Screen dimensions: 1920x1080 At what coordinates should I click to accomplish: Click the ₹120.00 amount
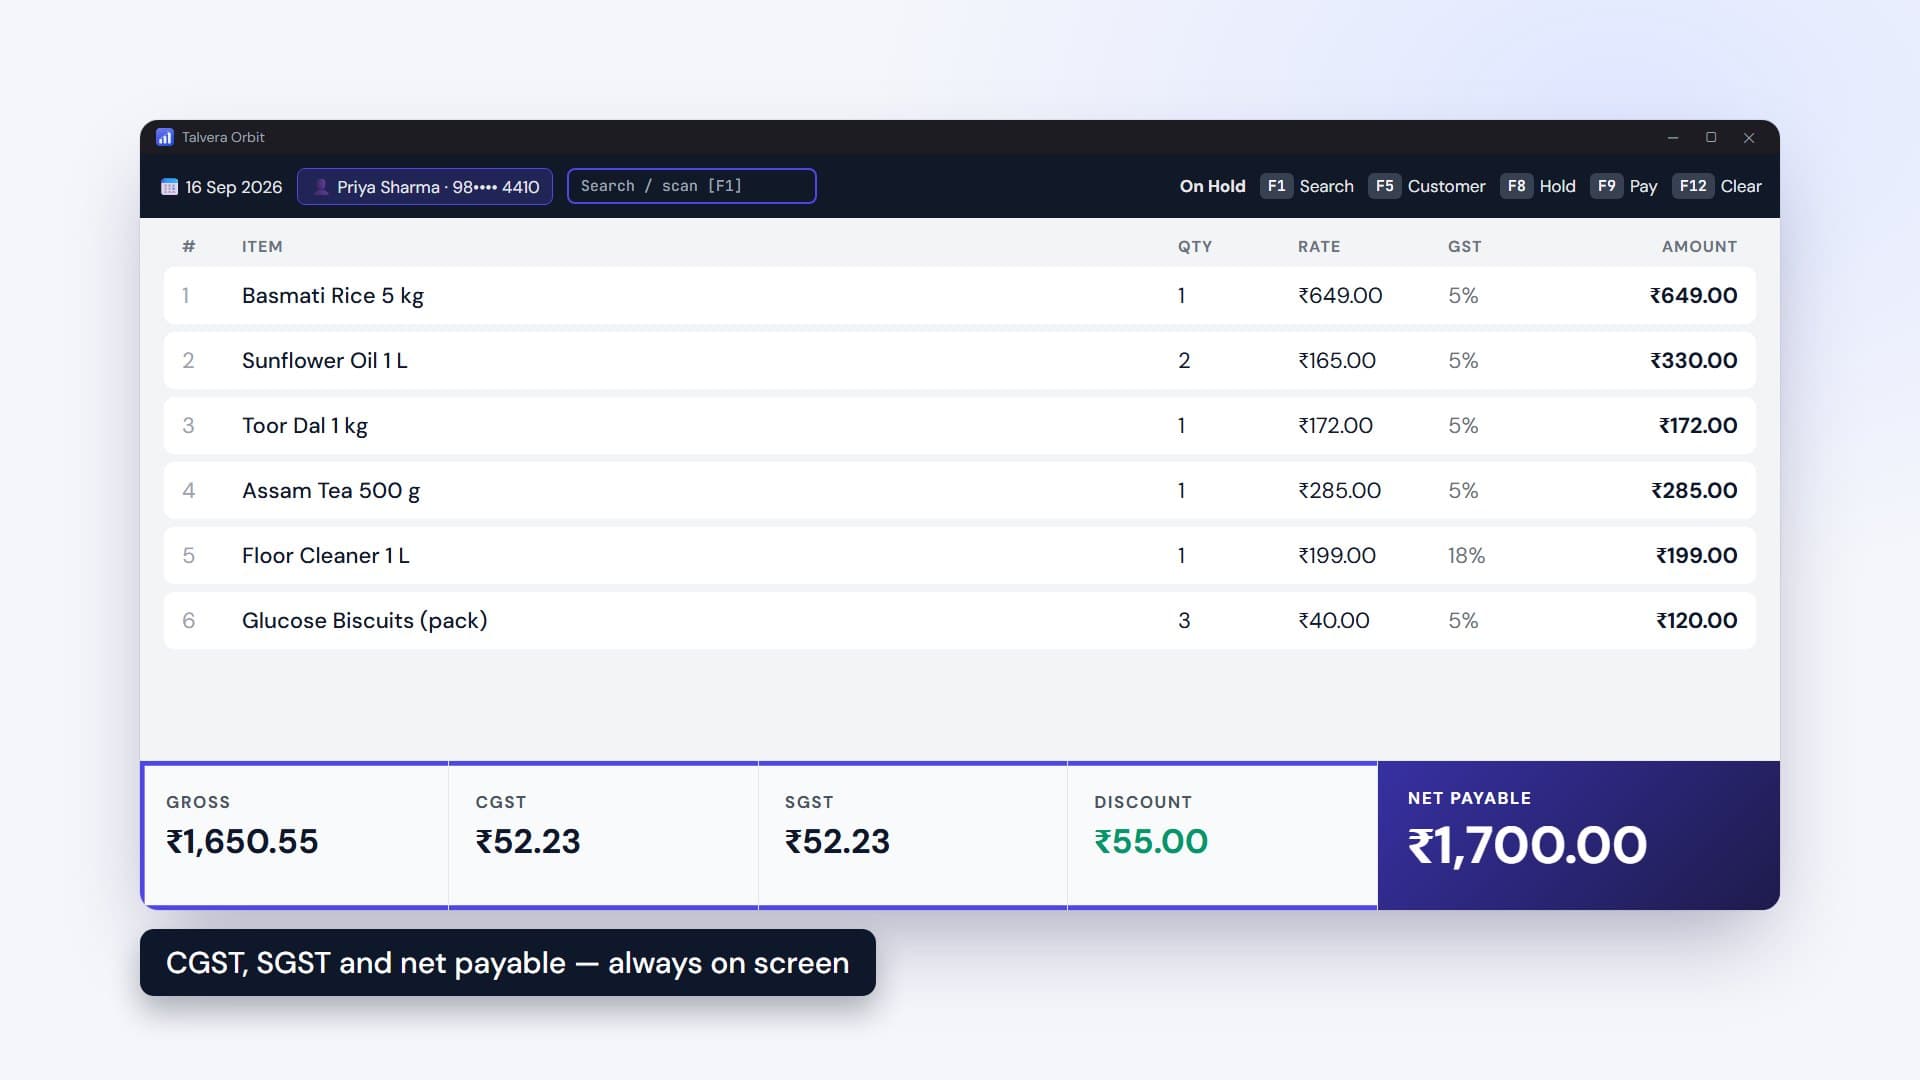1697,620
